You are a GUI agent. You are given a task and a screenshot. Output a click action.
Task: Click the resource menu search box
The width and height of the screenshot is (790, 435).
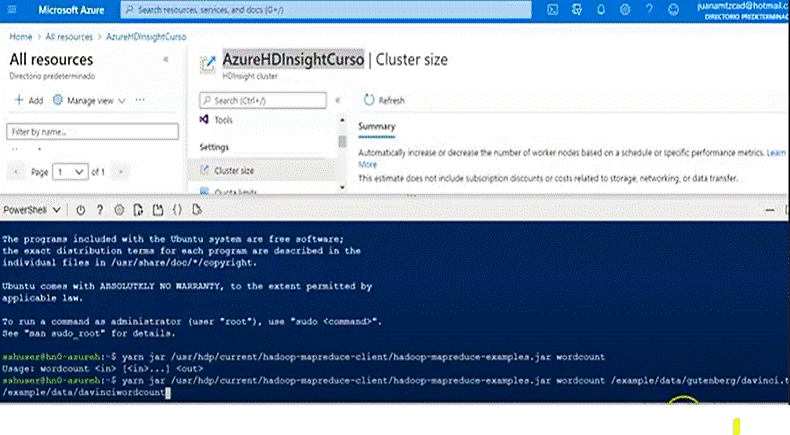click(262, 100)
